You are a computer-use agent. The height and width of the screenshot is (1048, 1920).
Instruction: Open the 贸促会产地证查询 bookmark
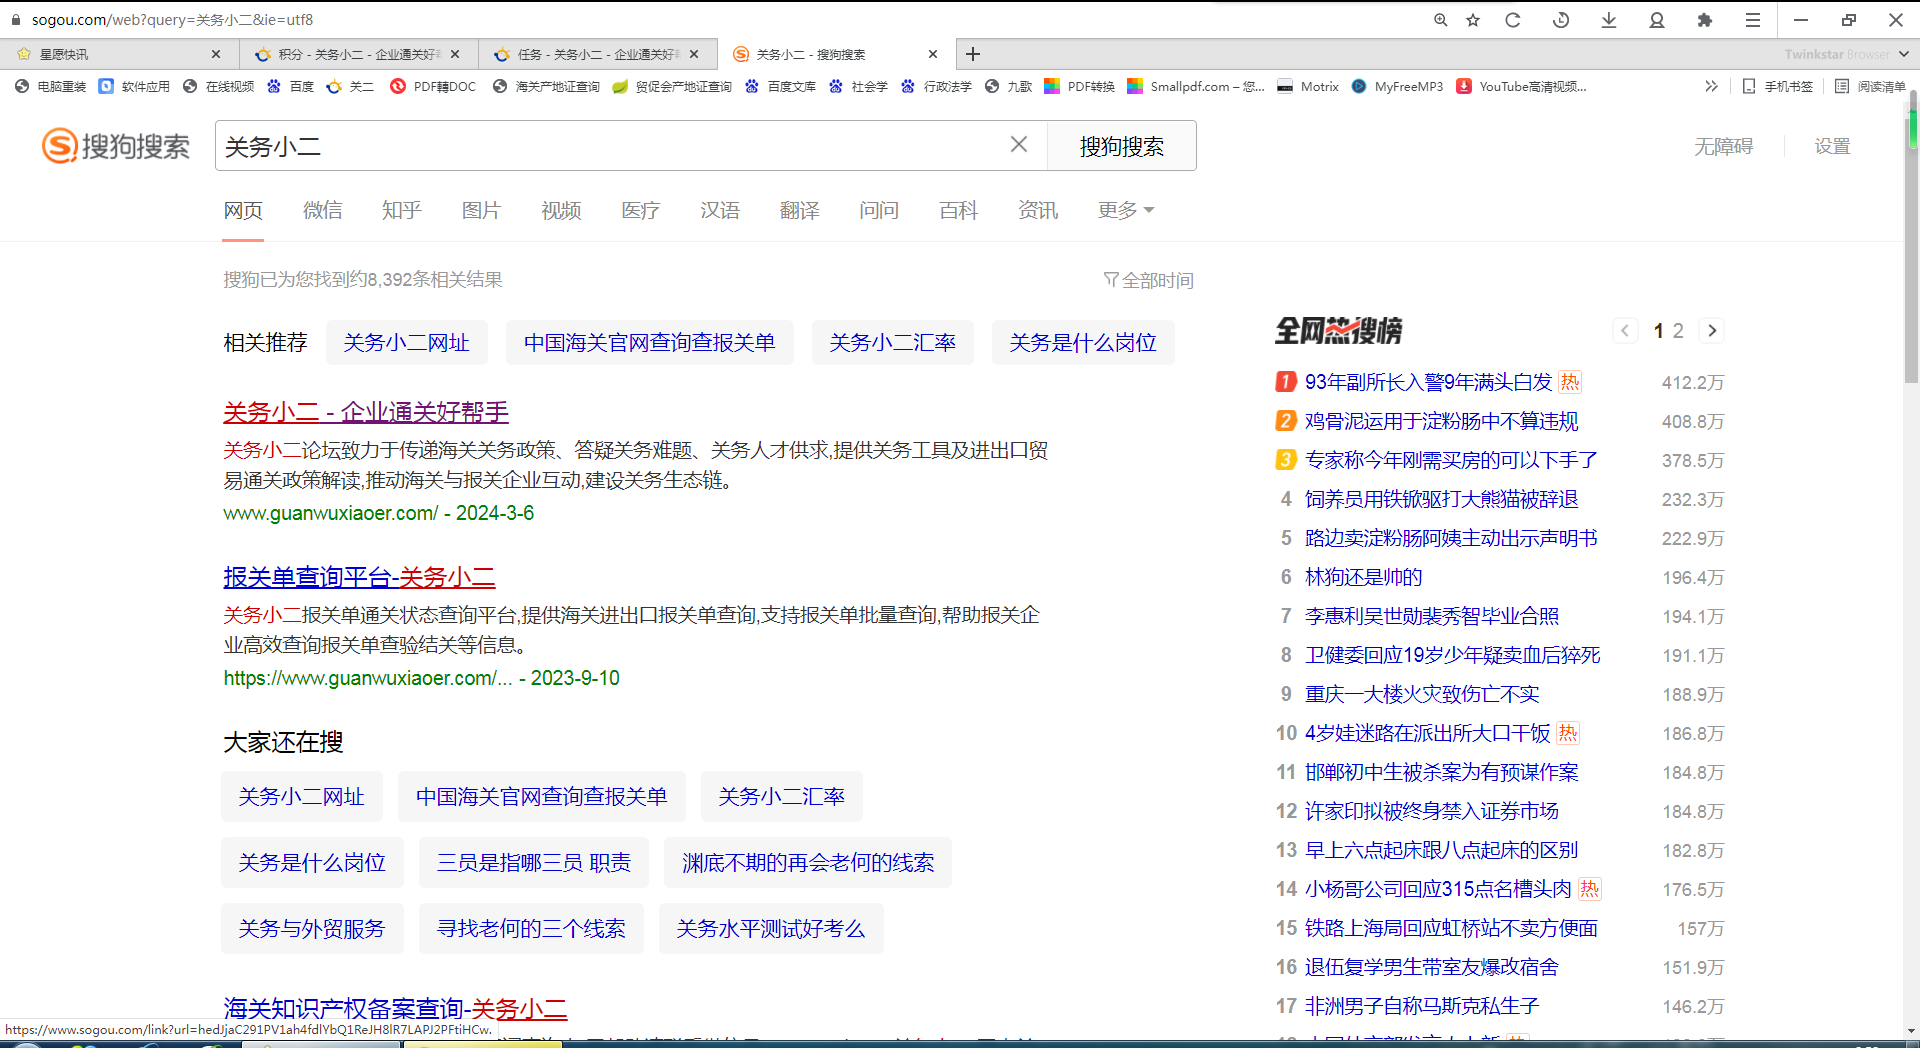click(672, 87)
